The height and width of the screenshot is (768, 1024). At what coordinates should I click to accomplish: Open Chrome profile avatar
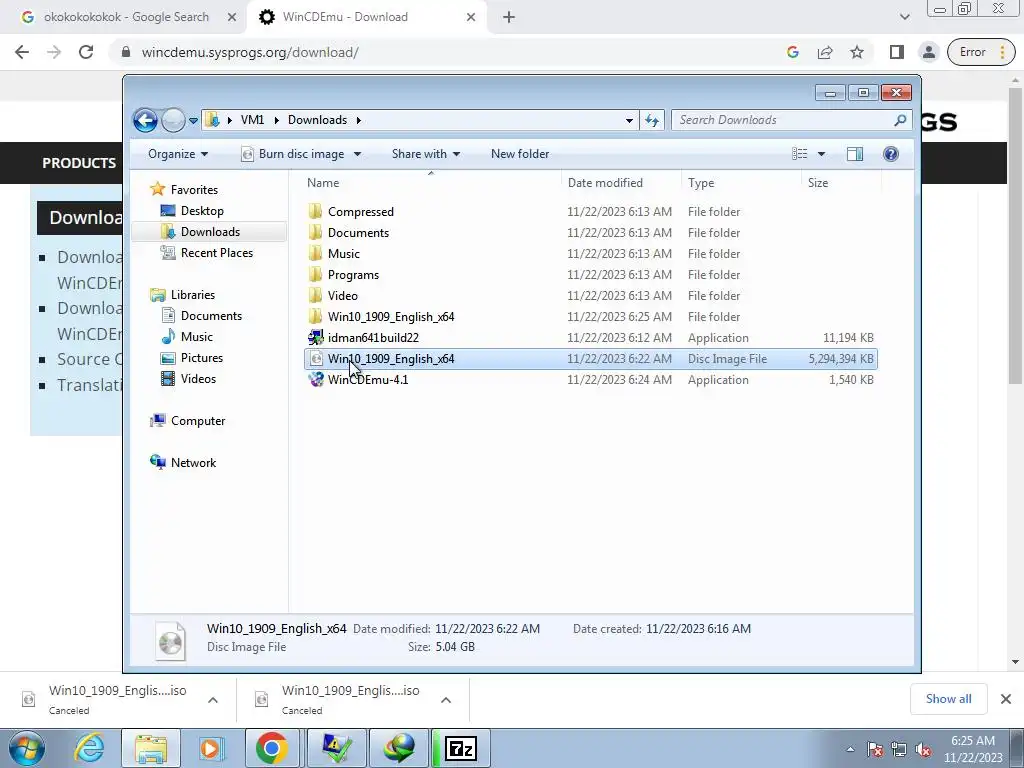coord(929,52)
